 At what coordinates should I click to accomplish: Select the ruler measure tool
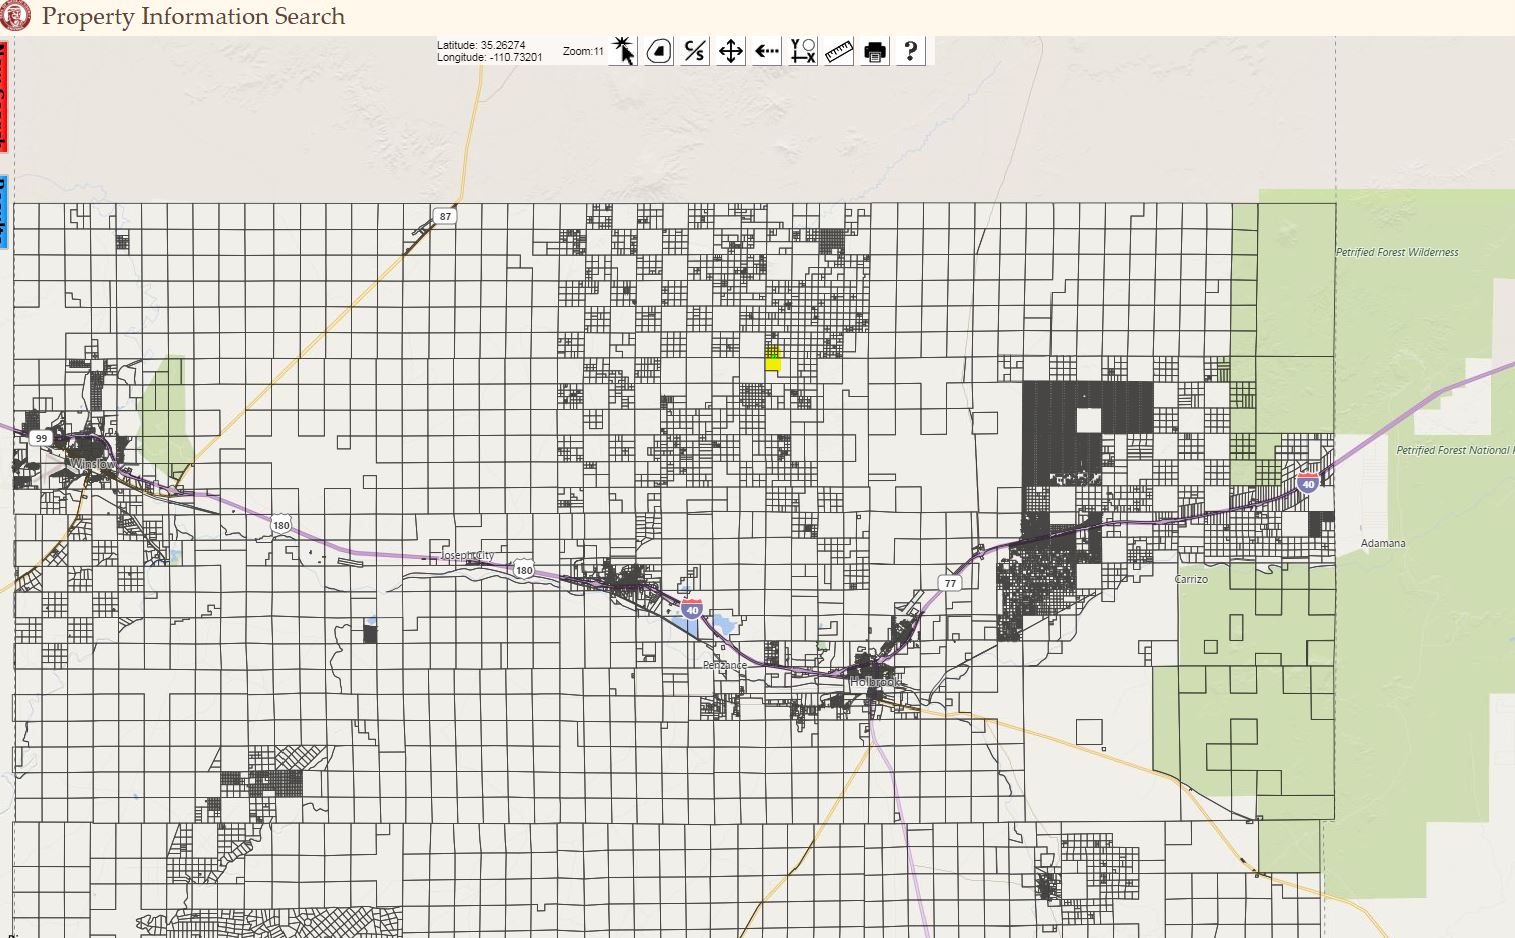[839, 51]
